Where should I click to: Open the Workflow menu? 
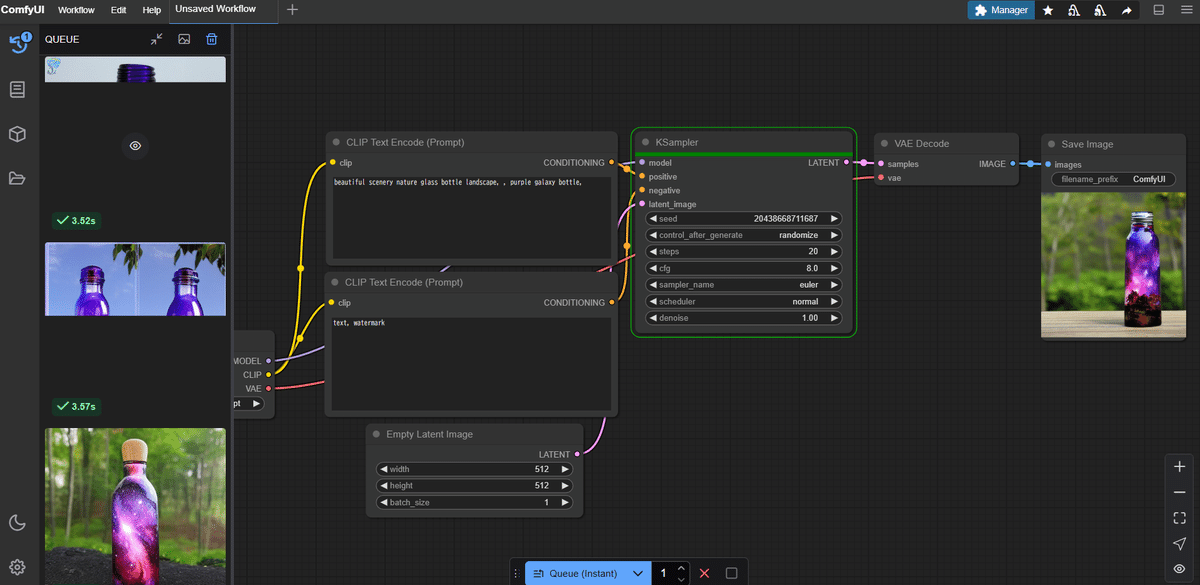pyautogui.click(x=76, y=10)
